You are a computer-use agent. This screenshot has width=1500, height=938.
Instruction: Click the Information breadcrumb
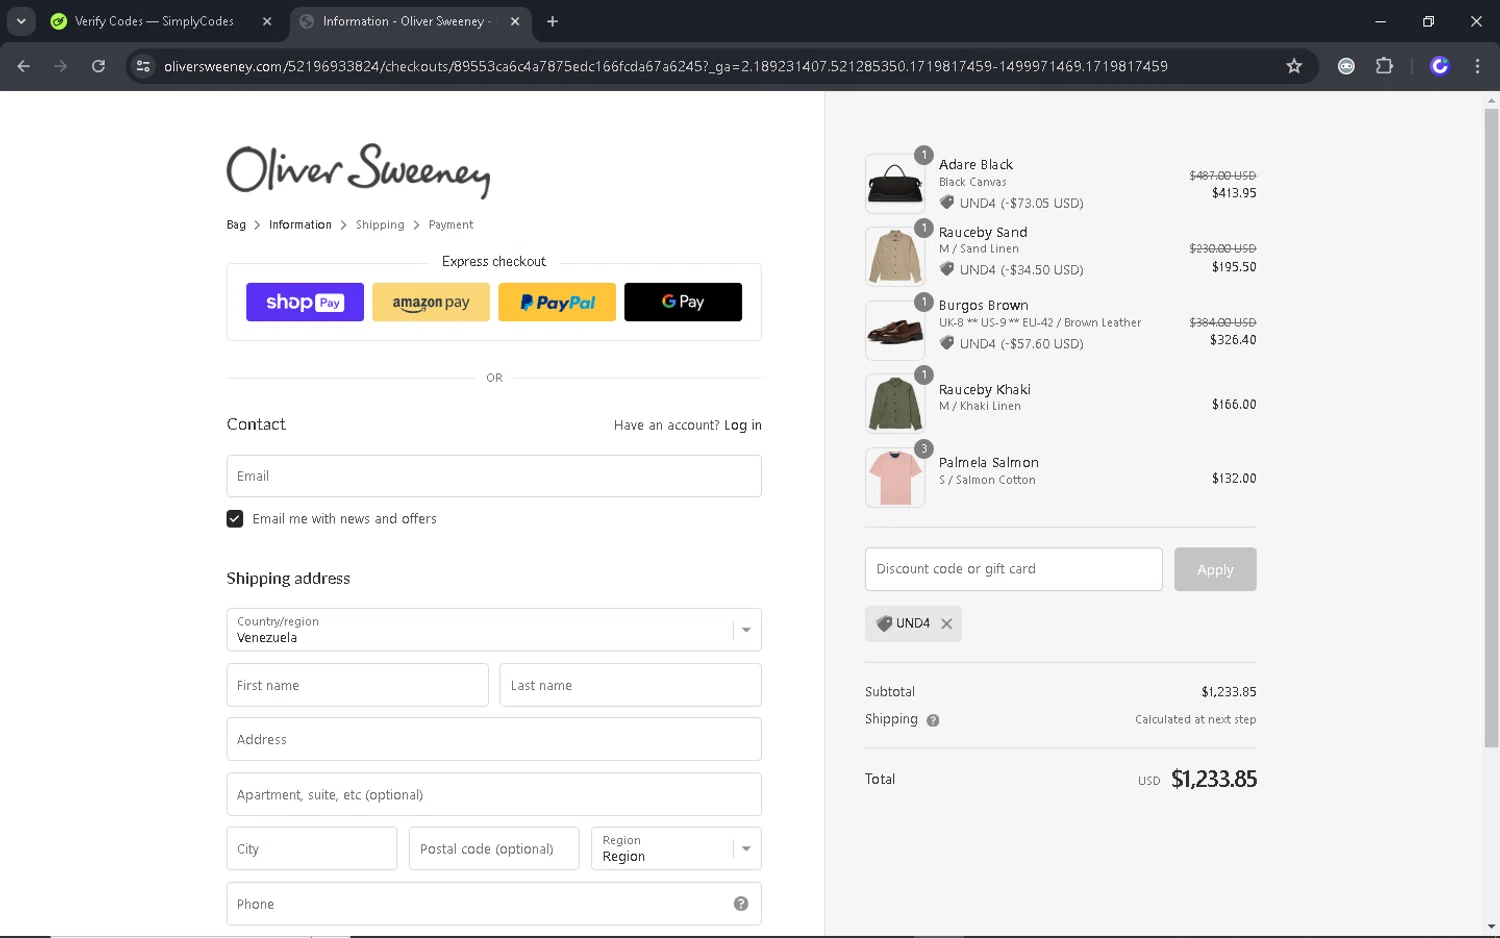pos(300,225)
